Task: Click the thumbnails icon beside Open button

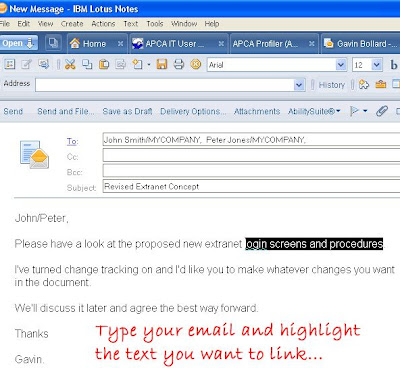Action: click(53, 43)
